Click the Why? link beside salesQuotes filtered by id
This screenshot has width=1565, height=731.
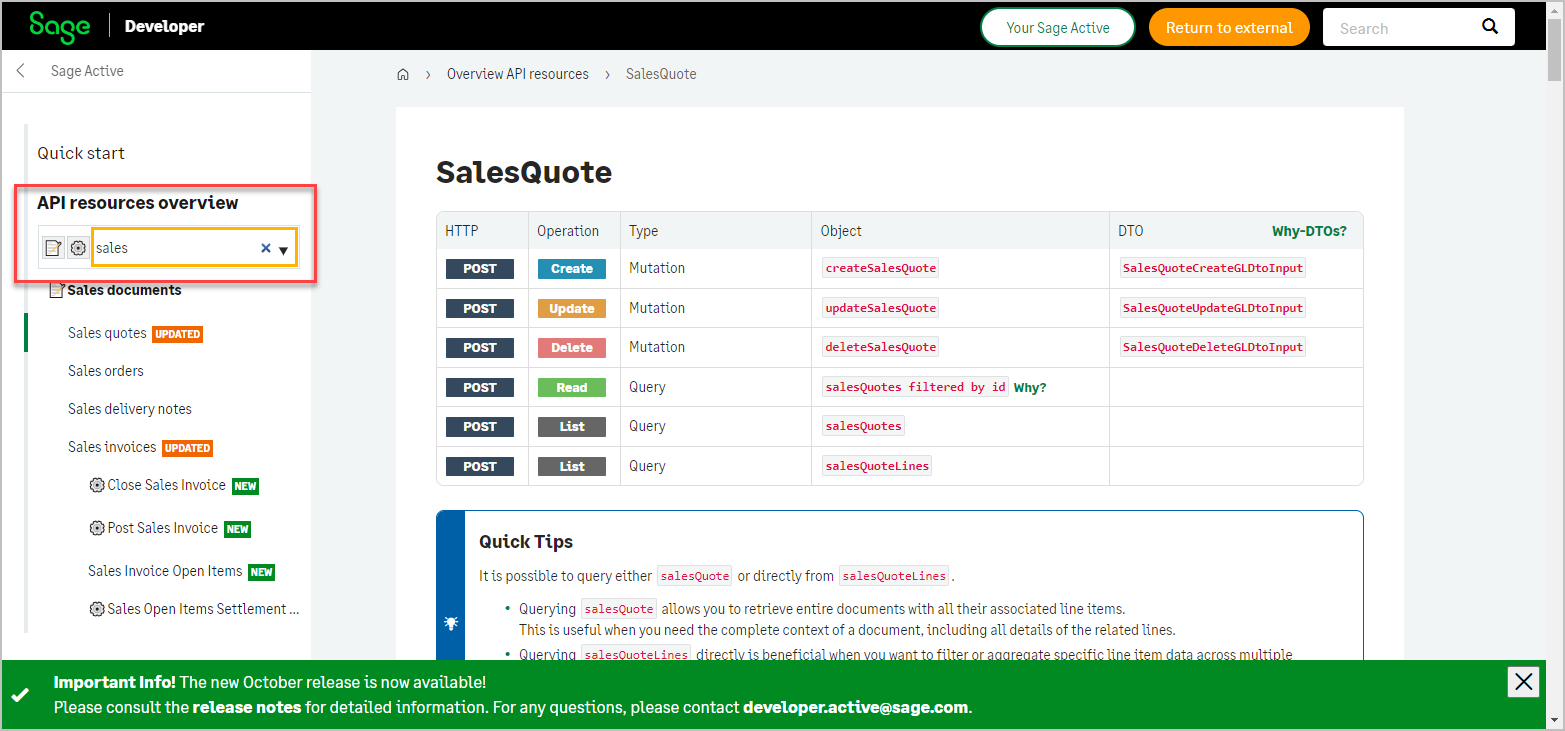[1030, 387]
